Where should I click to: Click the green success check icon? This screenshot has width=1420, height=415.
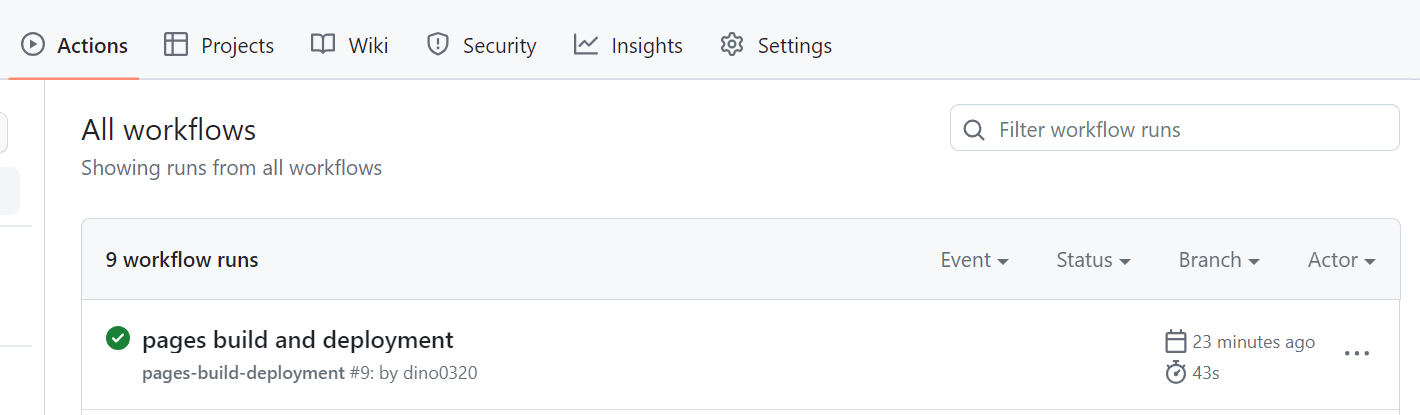[118, 339]
